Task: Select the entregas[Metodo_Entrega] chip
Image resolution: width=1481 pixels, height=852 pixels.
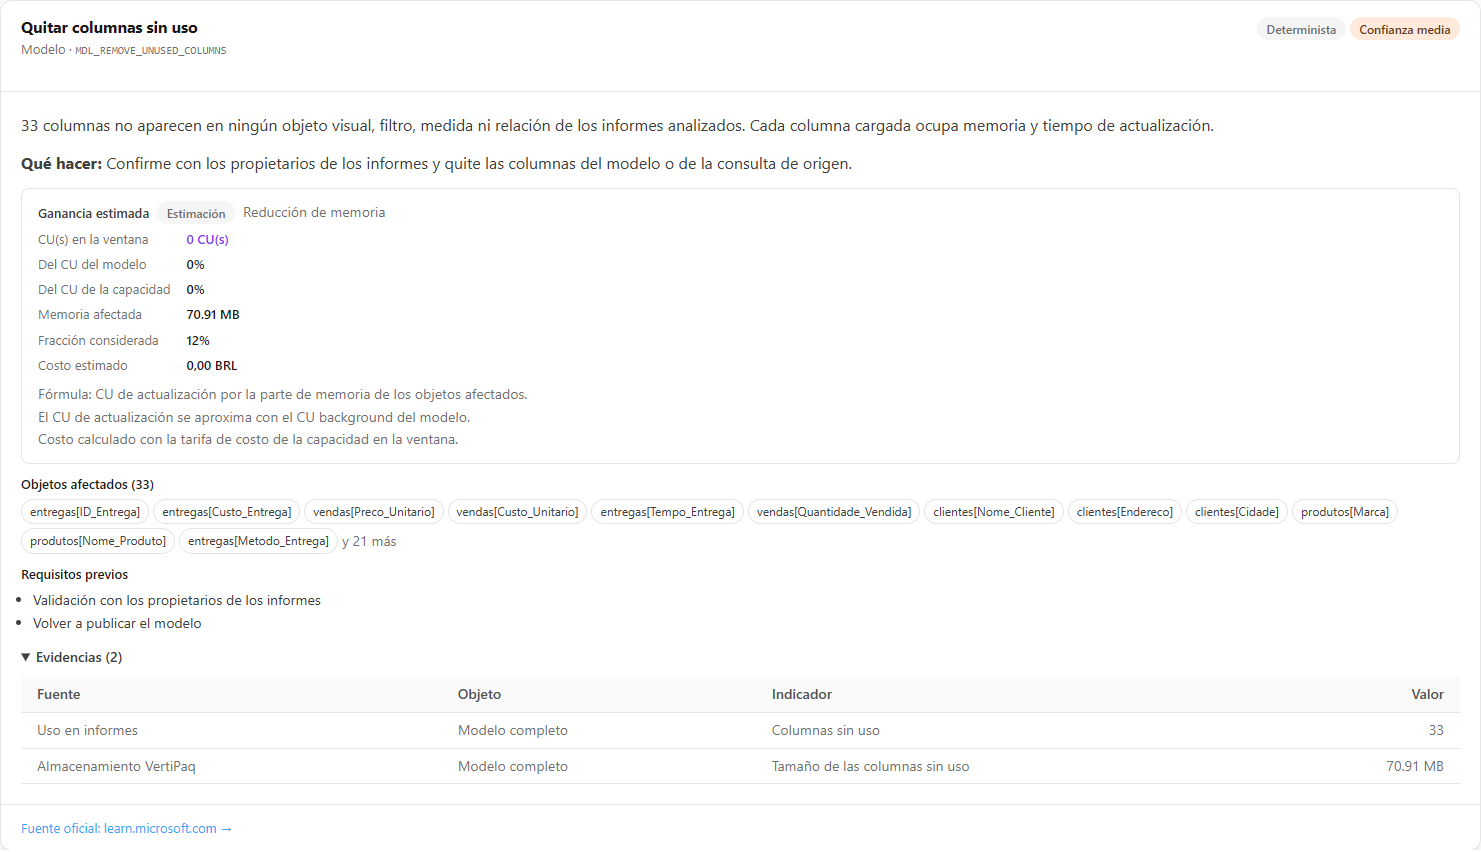Action: pos(258,541)
